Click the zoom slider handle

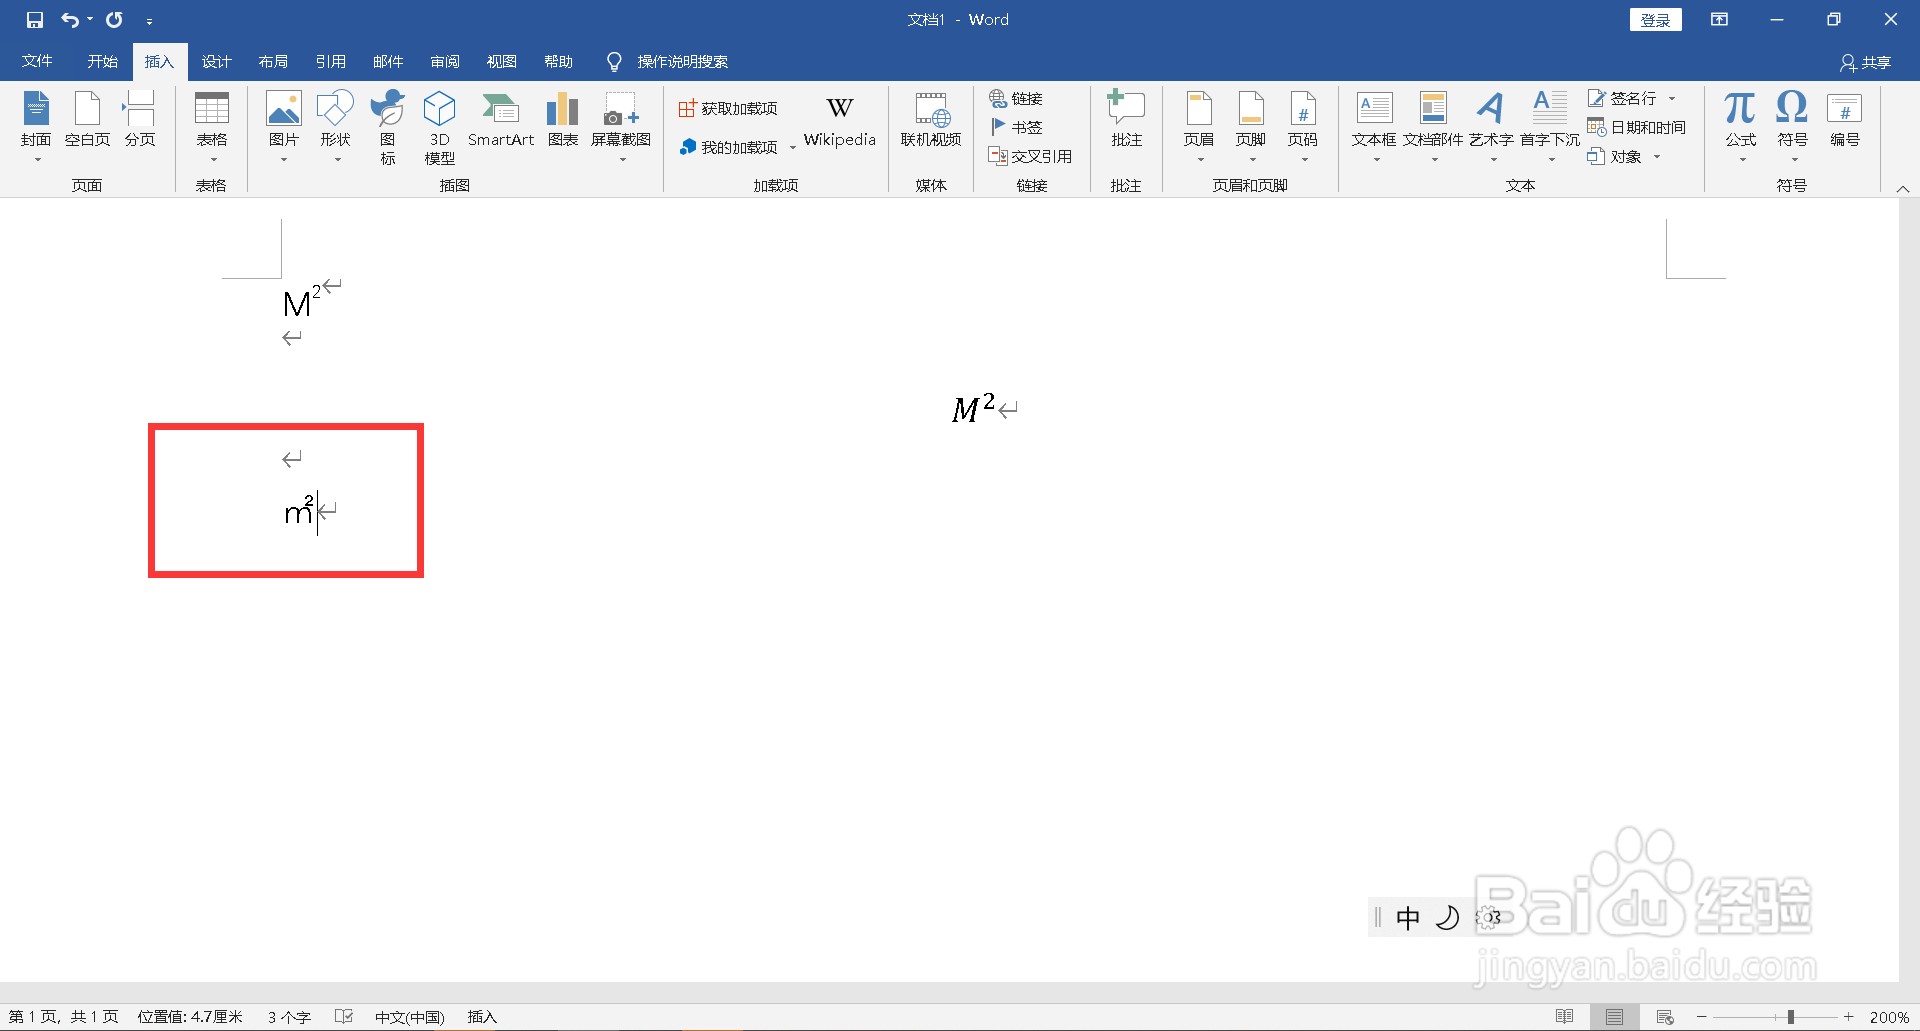(1791, 1017)
